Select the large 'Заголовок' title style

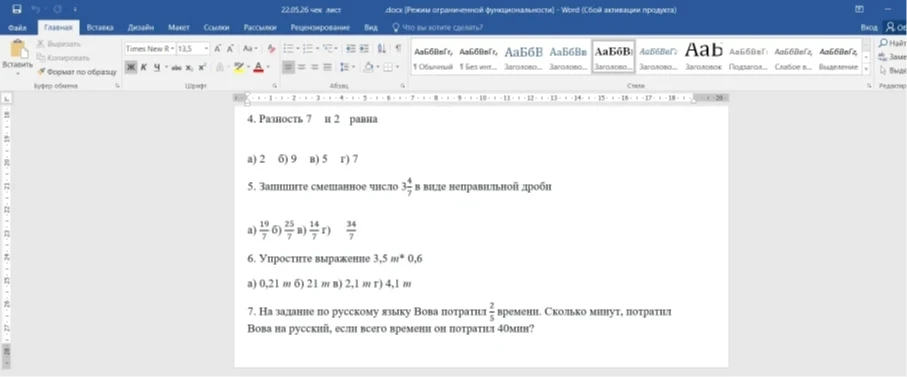pos(704,57)
